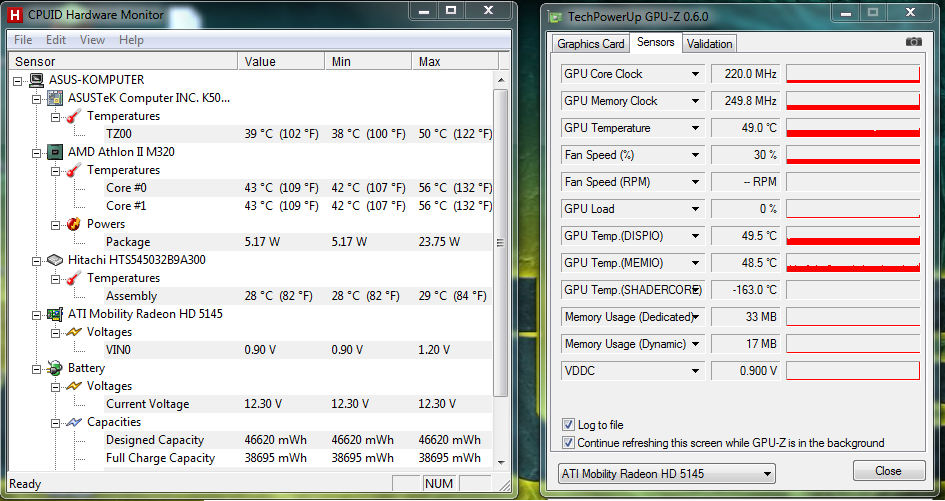Toggle Continue refreshing in background checkbox
The image size is (945, 501).
point(569,442)
